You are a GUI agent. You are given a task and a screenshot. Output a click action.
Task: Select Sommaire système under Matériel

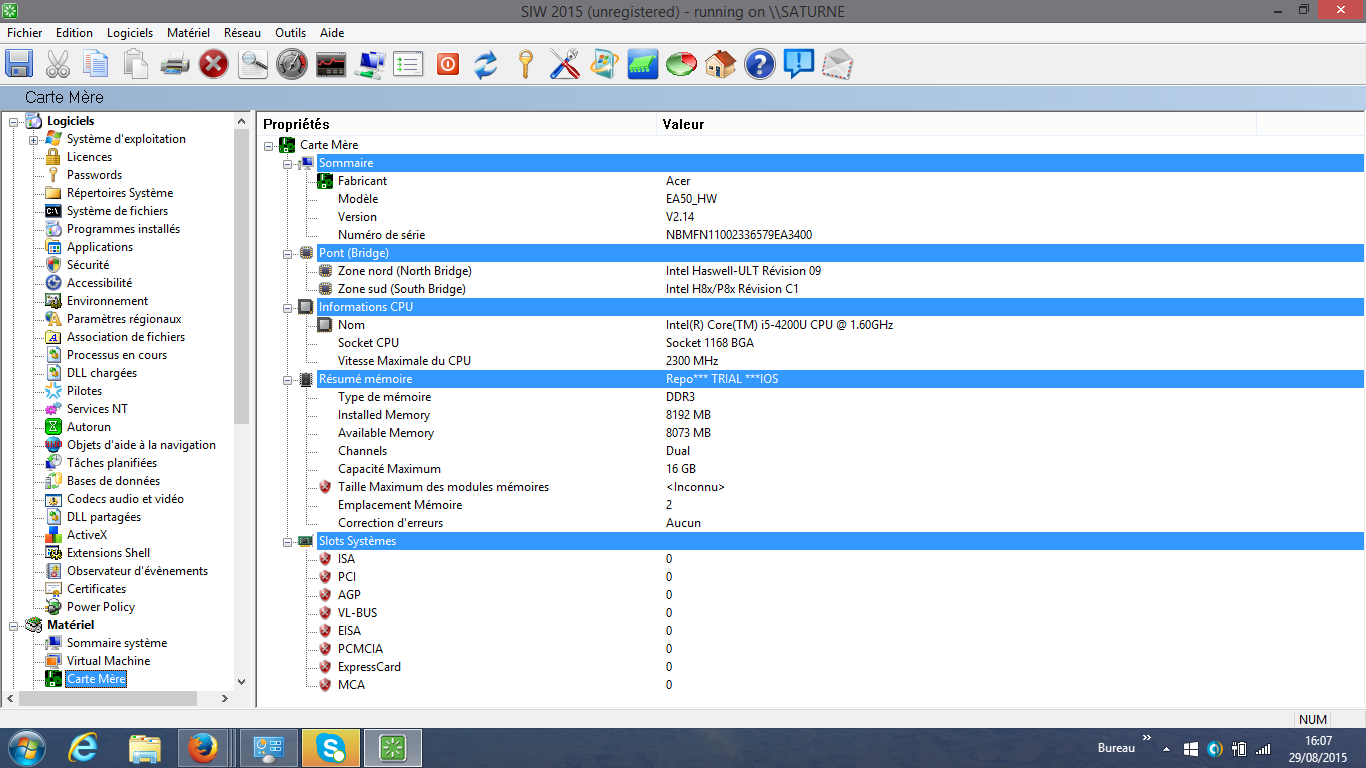click(x=117, y=643)
